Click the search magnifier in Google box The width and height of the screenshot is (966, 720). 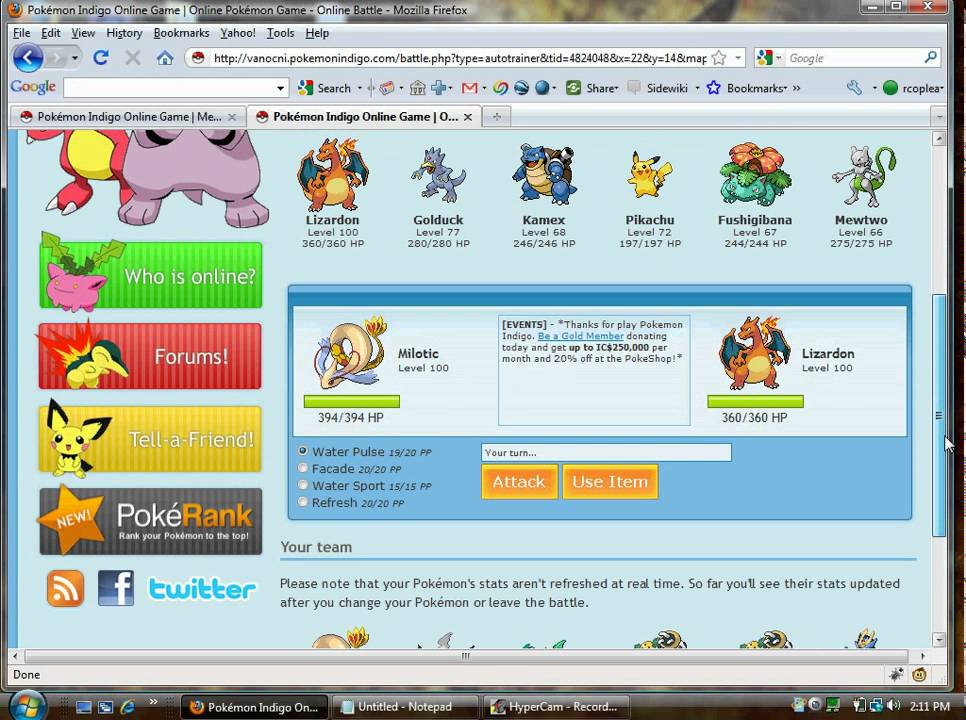931,57
